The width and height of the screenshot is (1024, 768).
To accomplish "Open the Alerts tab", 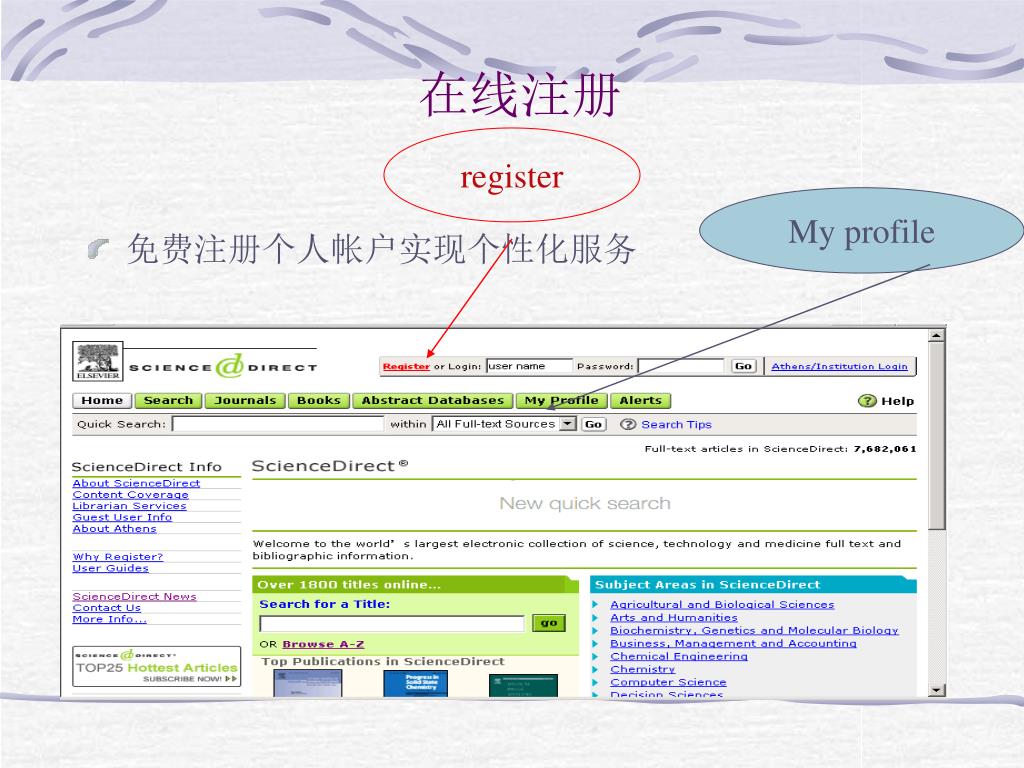I will (641, 400).
